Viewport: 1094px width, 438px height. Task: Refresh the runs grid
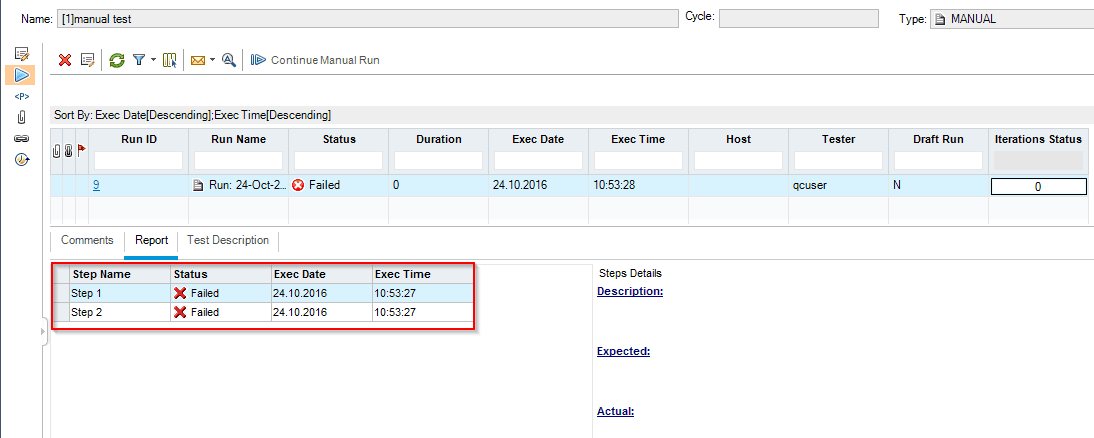pyautogui.click(x=117, y=60)
